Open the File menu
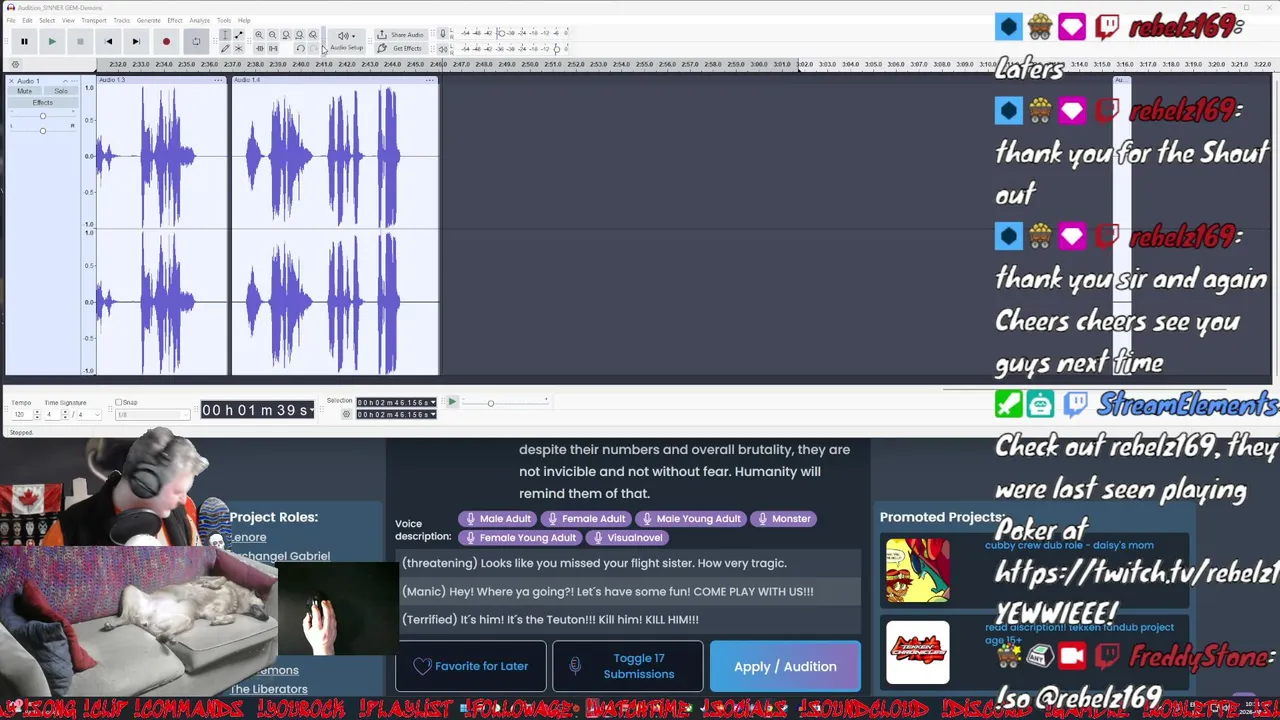Screen dimensions: 1280x720 pyautogui.click(x=11, y=20)
